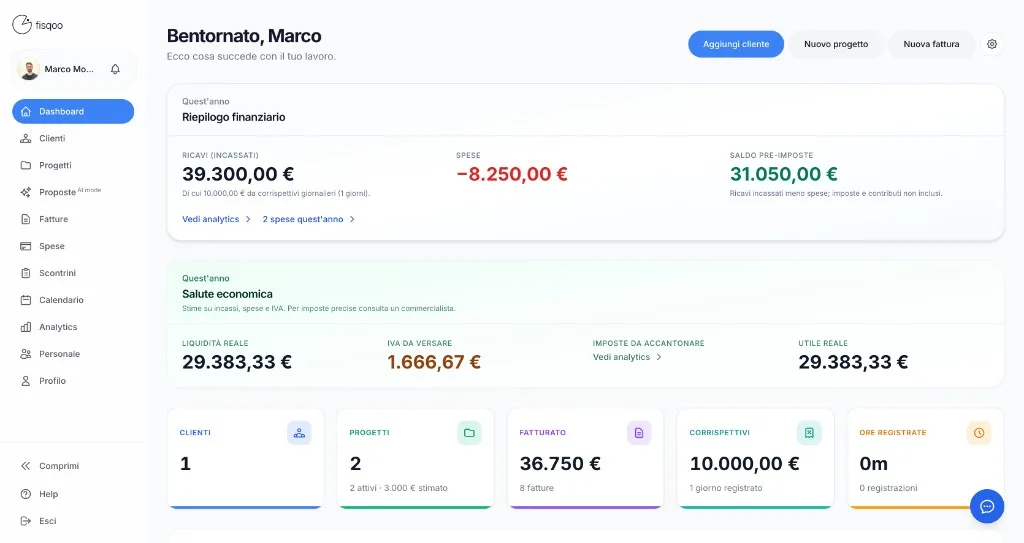Click the Fatturato card document icon
1024x543 pixels.
pyautogui.click(x=639, y=433)
